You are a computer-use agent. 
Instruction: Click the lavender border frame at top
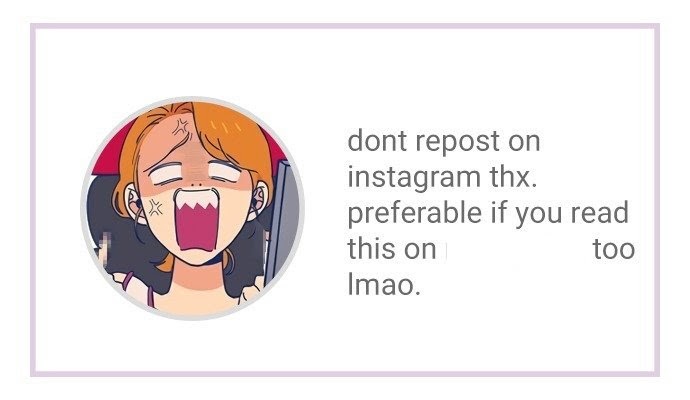point(345,26)
